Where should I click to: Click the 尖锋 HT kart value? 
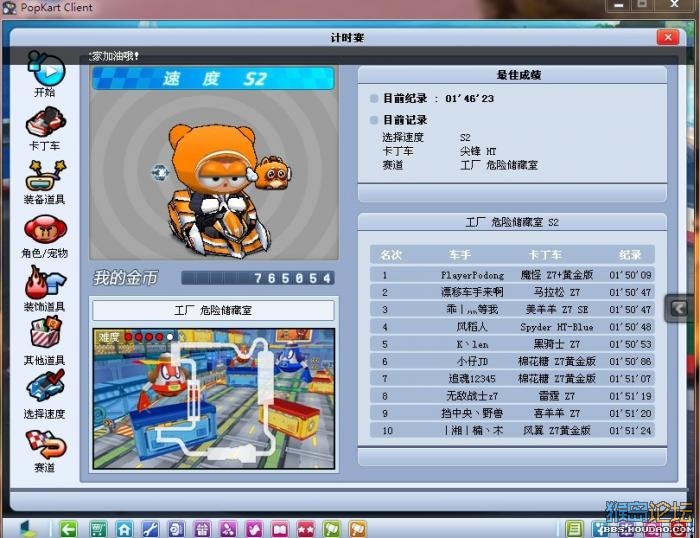pos(478,151)
